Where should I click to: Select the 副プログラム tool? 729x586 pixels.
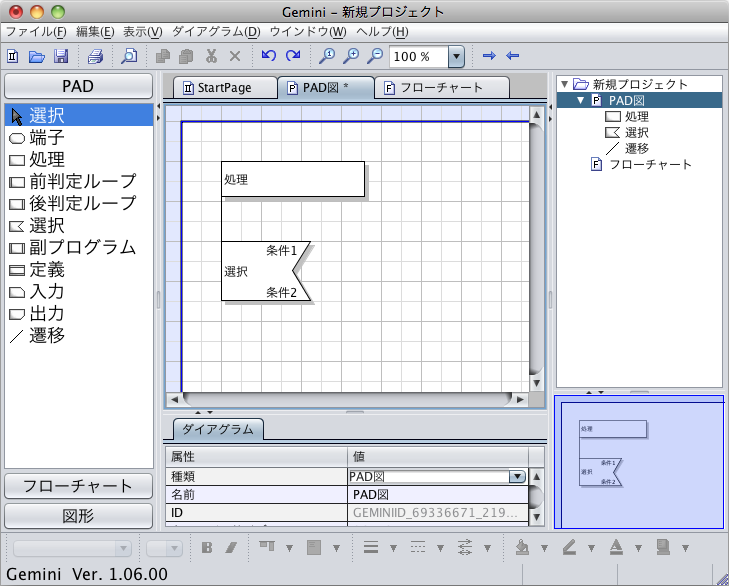point(79,247)
